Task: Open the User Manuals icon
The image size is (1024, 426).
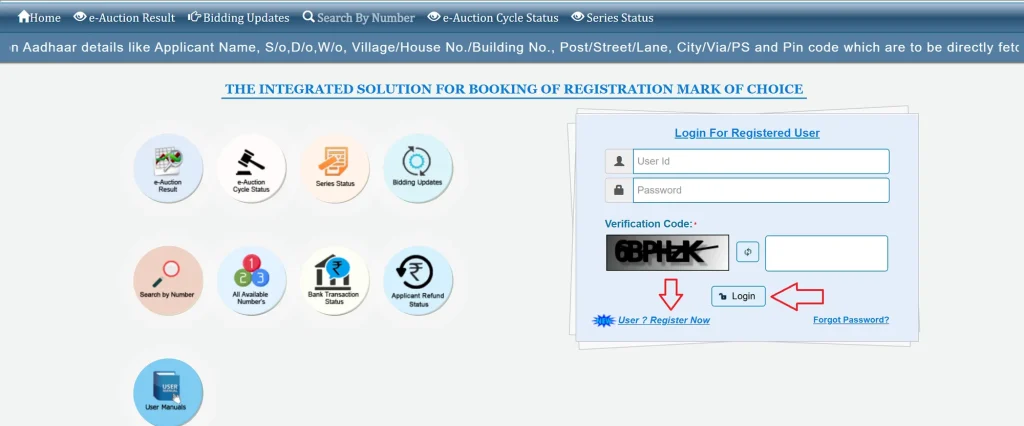Action: [x=168, y=392]
